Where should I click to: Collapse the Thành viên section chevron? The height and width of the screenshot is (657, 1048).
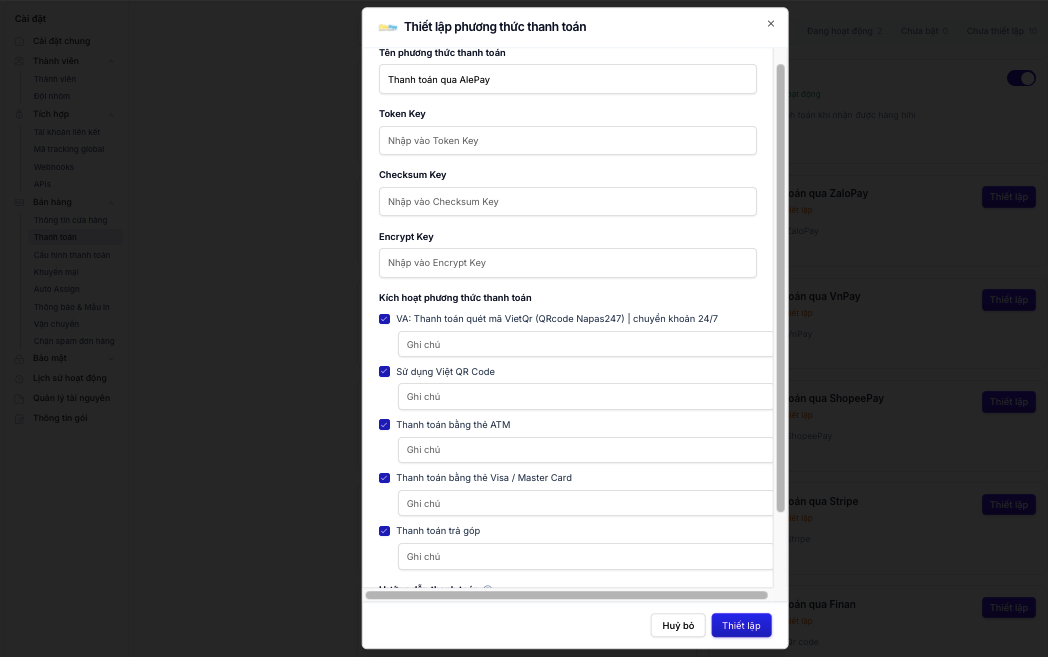[x=111, y=61]
